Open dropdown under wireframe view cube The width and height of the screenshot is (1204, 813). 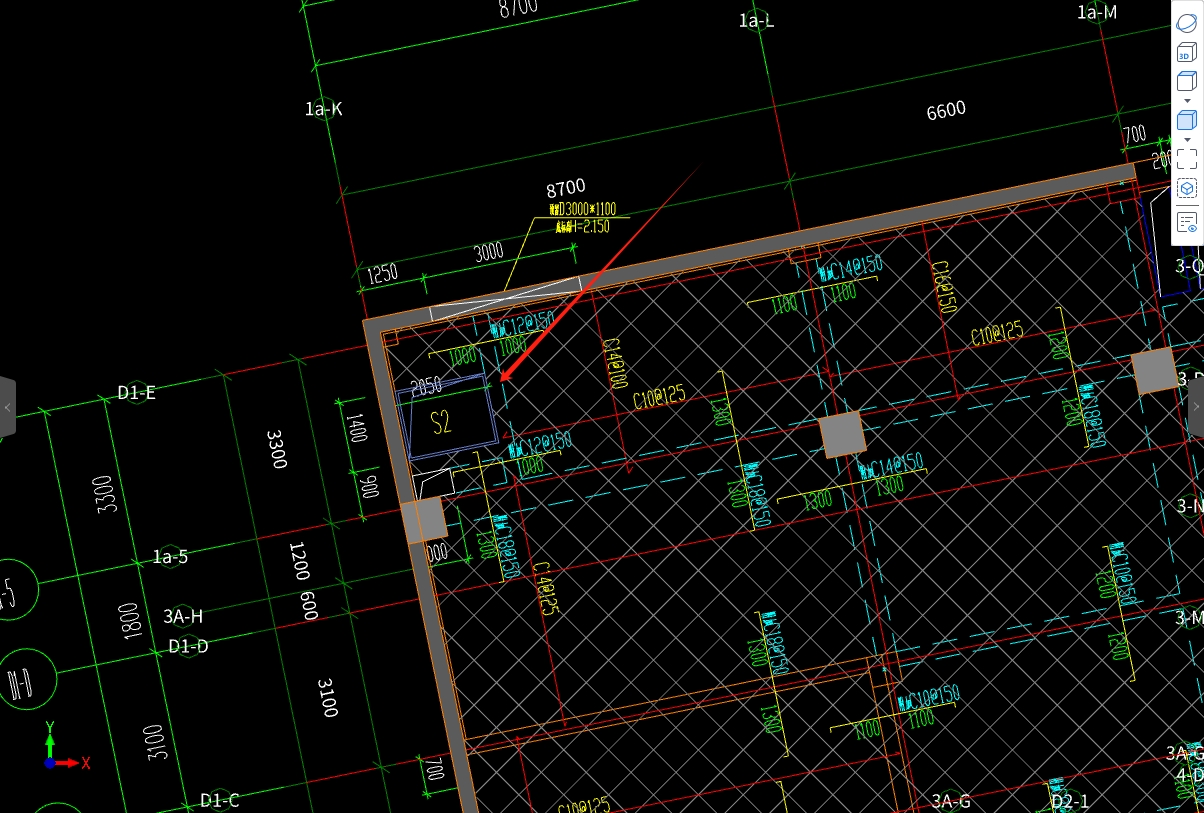point(1187,101)
